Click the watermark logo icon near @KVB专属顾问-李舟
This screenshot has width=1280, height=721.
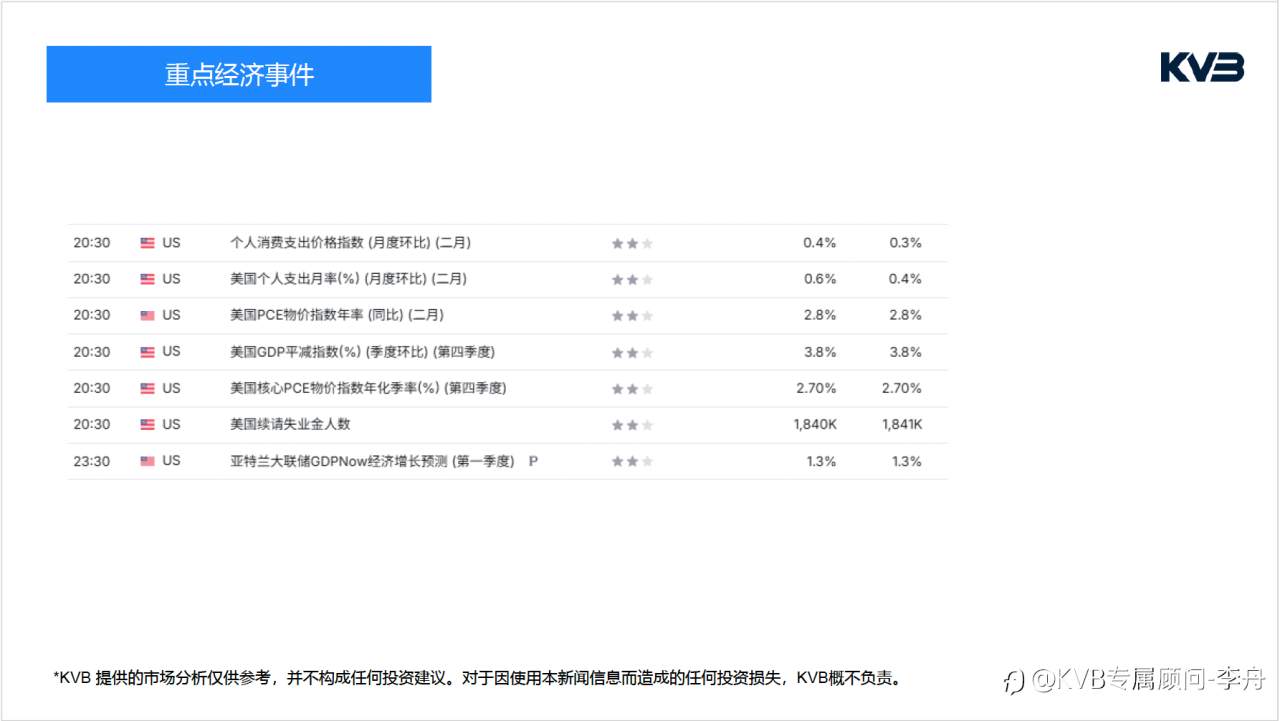[1013, 679]
